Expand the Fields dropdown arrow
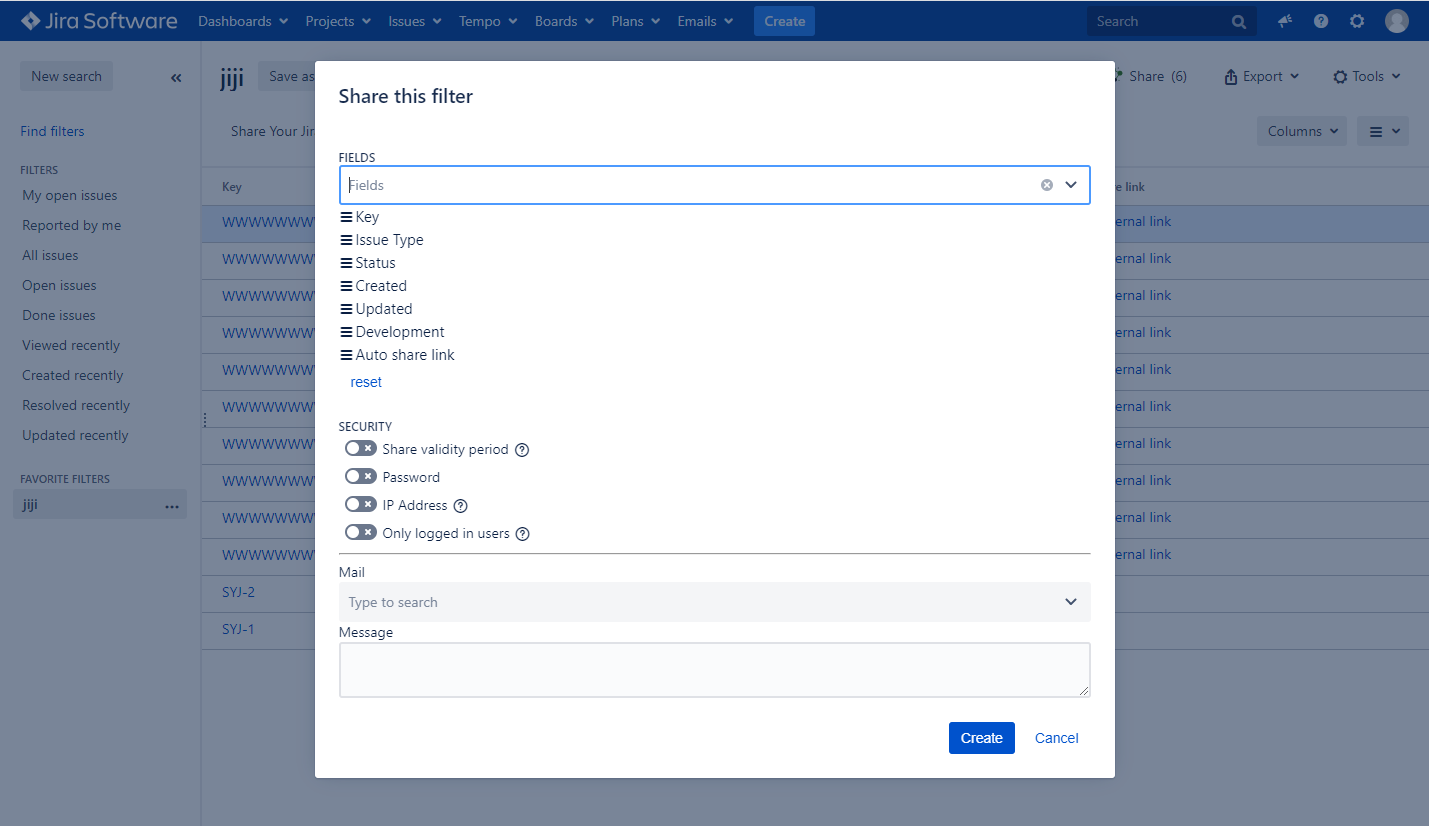Image resolution: width=1429 pixels, height=826 pixels. coord(1071,185)
